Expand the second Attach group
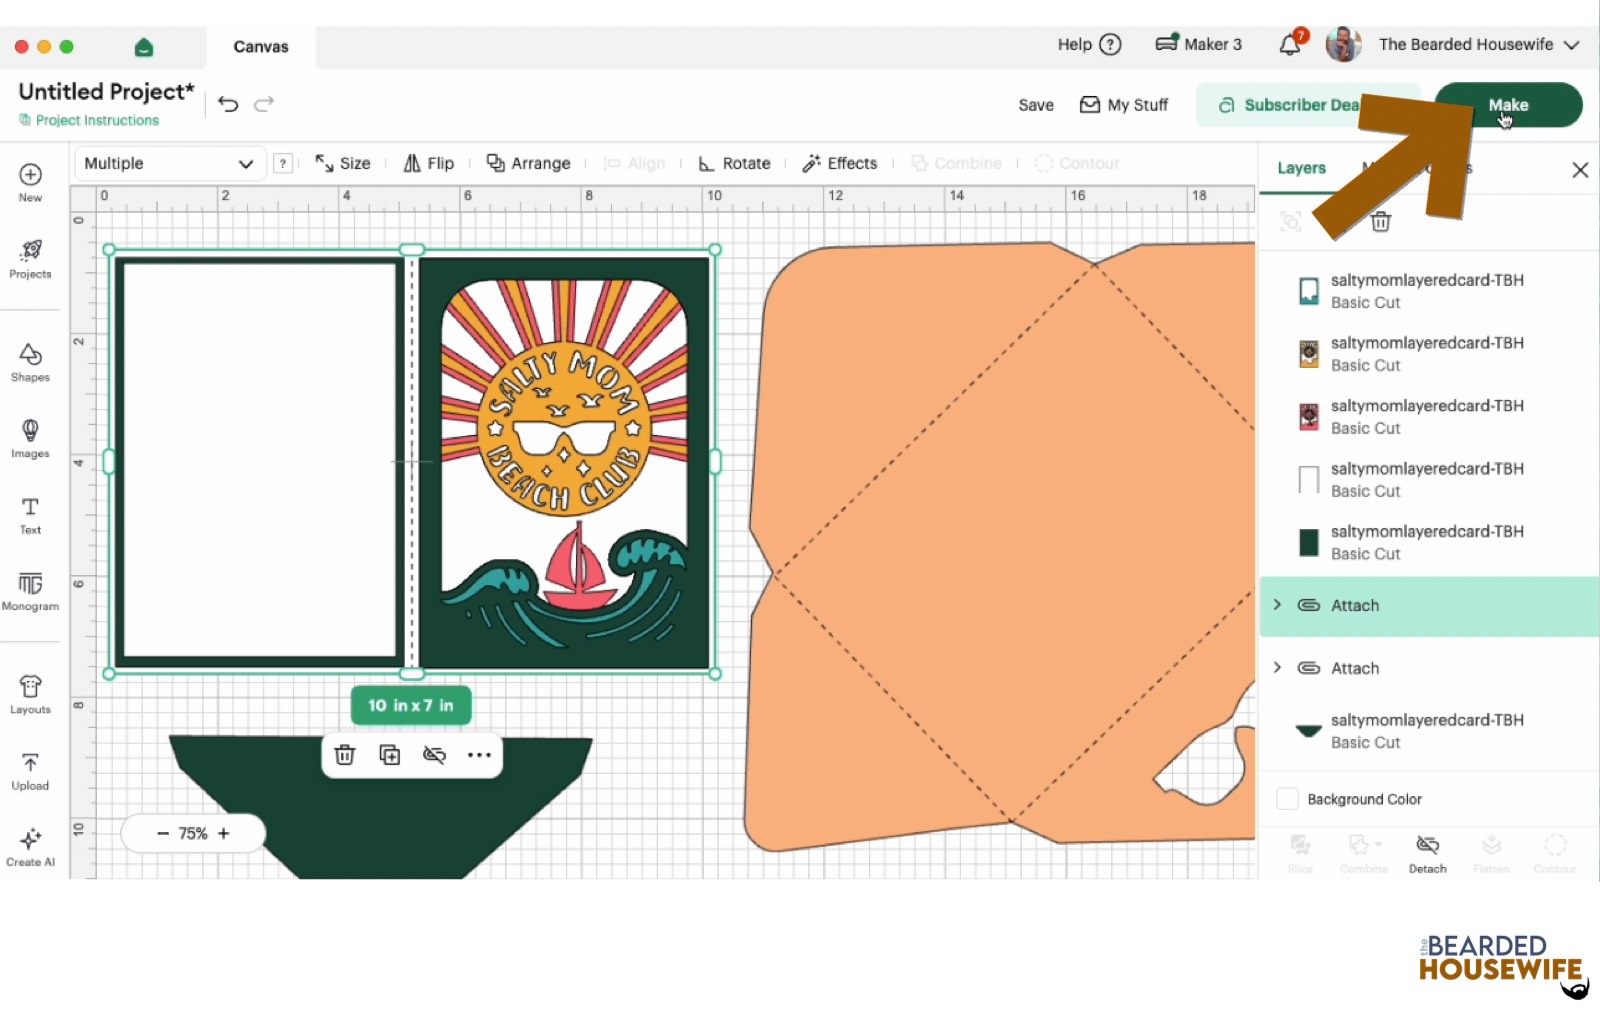This screenshot has height=1017, width=1600. 1277,668
